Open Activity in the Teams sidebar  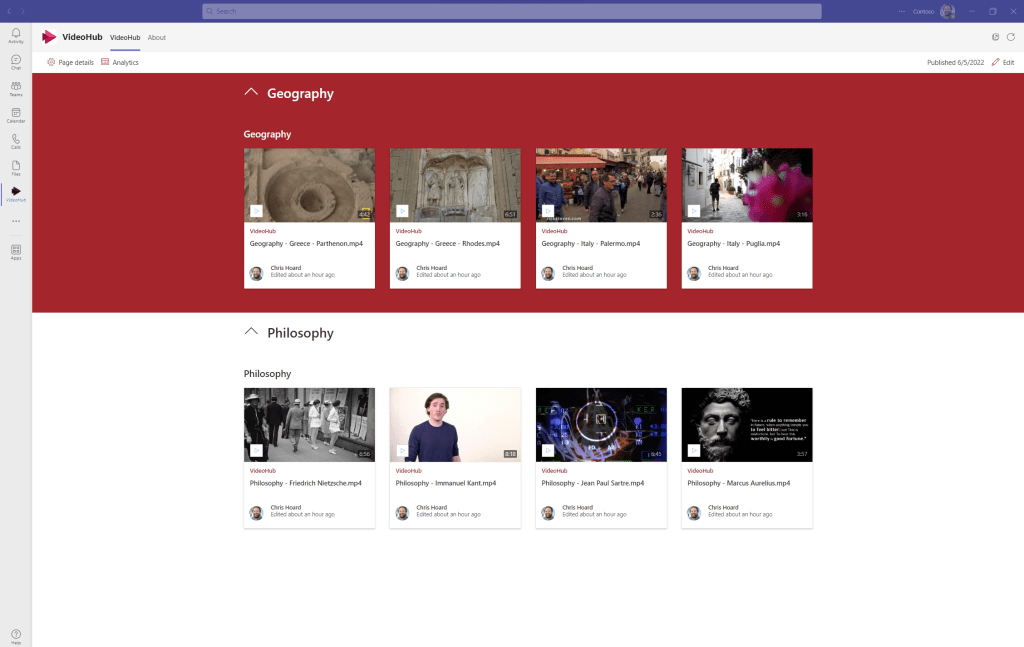[x=16, y=35]
